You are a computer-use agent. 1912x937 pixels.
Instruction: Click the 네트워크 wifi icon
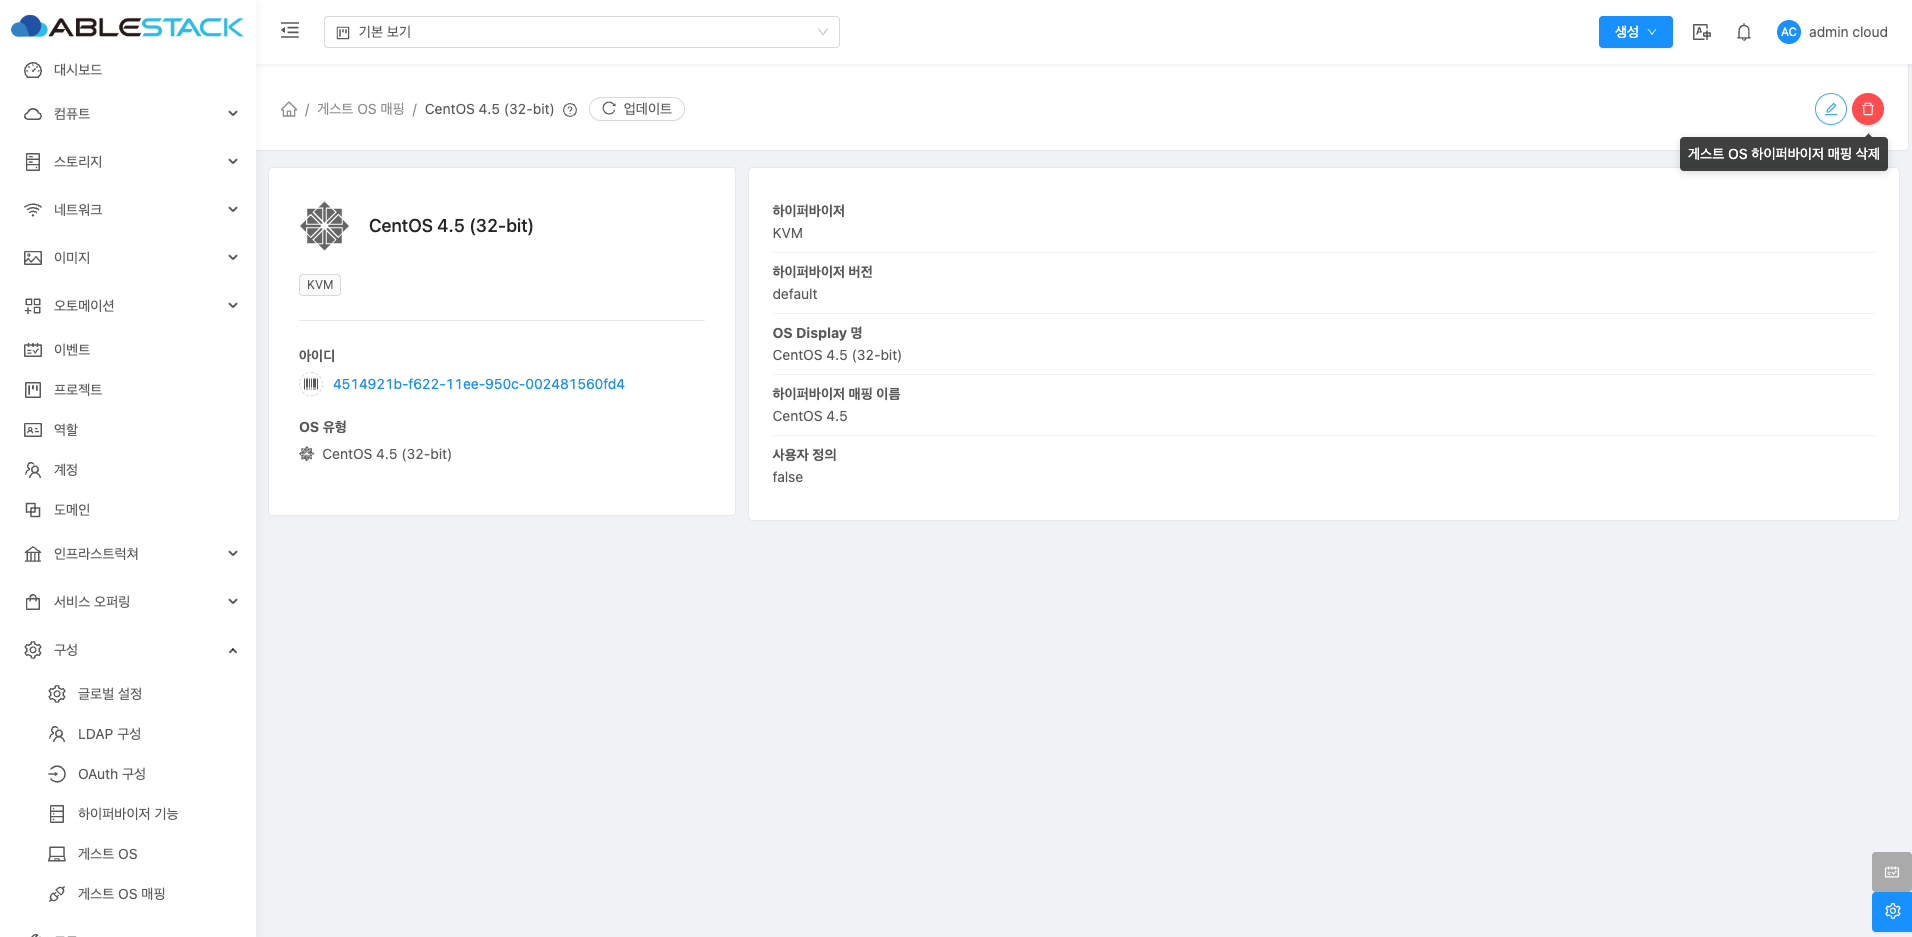tap(33, 210)
